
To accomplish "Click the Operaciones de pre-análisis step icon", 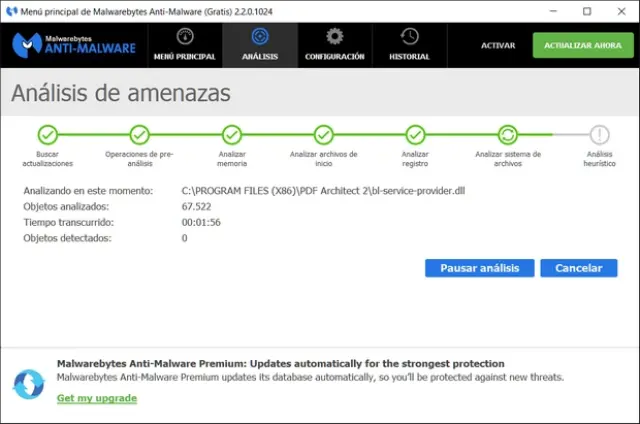I will 139,134.
